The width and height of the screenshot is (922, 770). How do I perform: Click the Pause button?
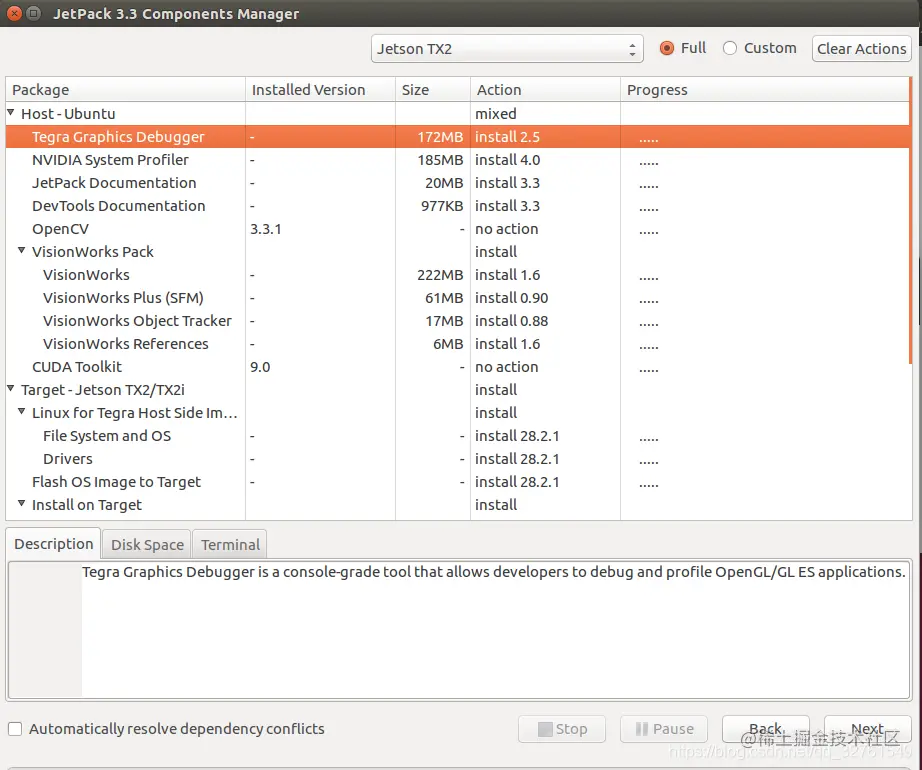pyautogui.click(x=664, y=729)
